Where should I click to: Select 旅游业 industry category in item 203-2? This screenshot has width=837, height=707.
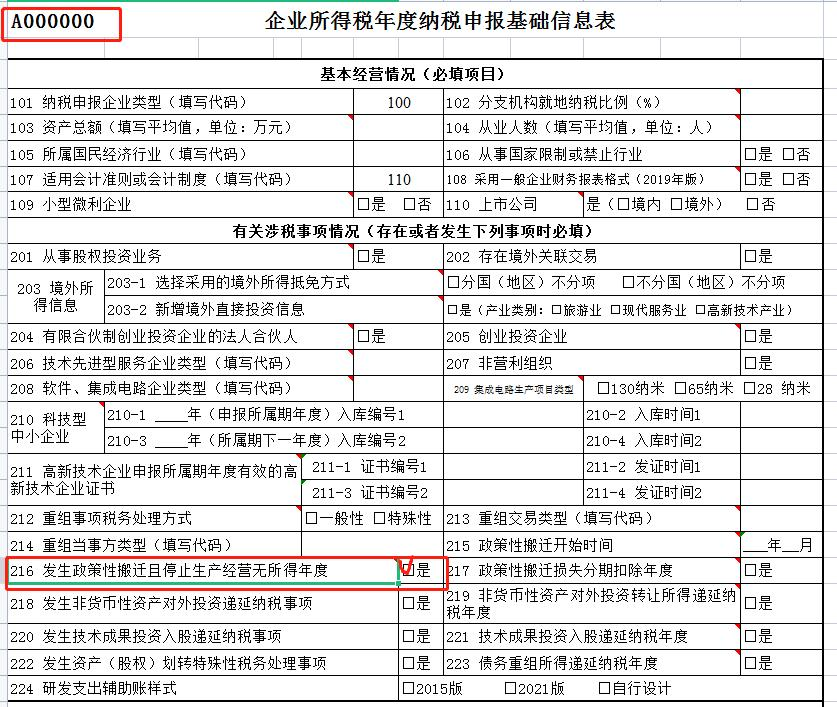[x=557, y=310]
